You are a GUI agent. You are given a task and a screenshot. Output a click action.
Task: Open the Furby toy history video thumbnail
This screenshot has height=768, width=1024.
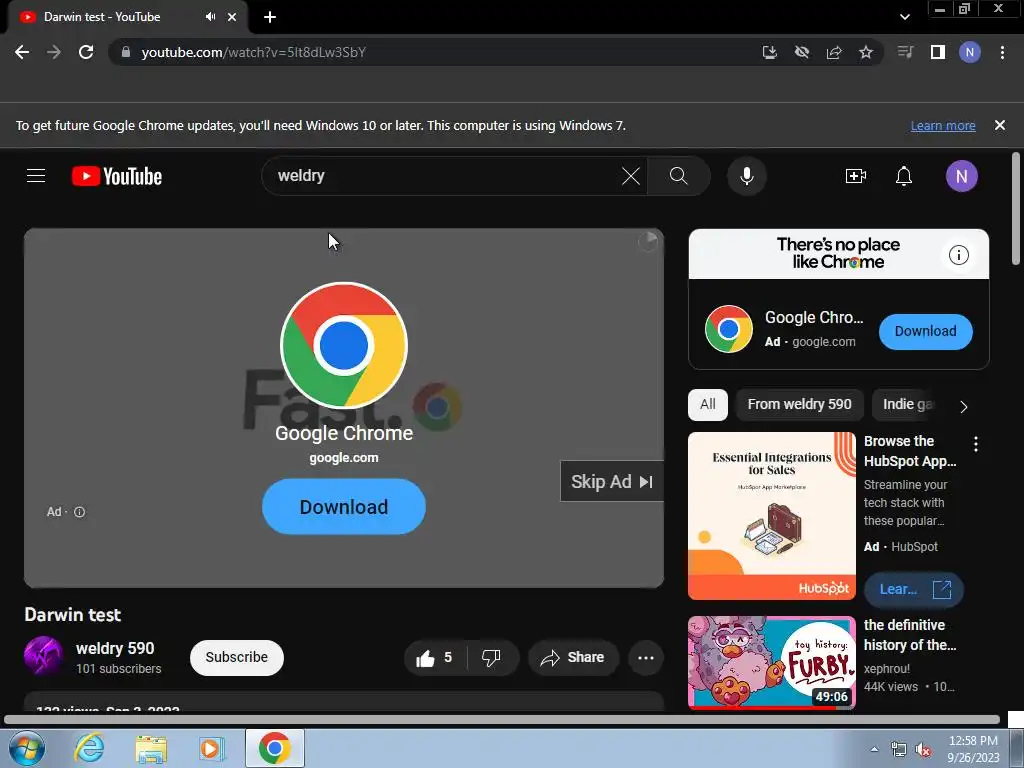tap(772, 663)
